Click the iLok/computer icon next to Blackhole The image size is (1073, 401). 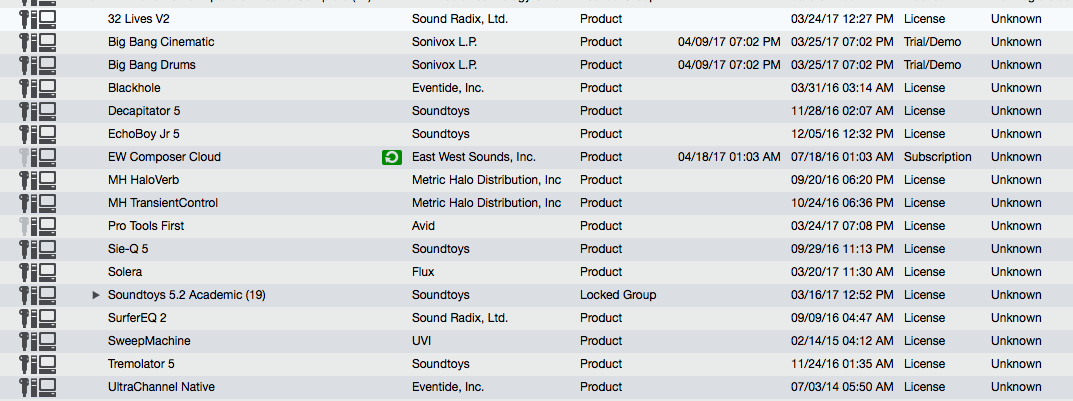click(38, 88)
